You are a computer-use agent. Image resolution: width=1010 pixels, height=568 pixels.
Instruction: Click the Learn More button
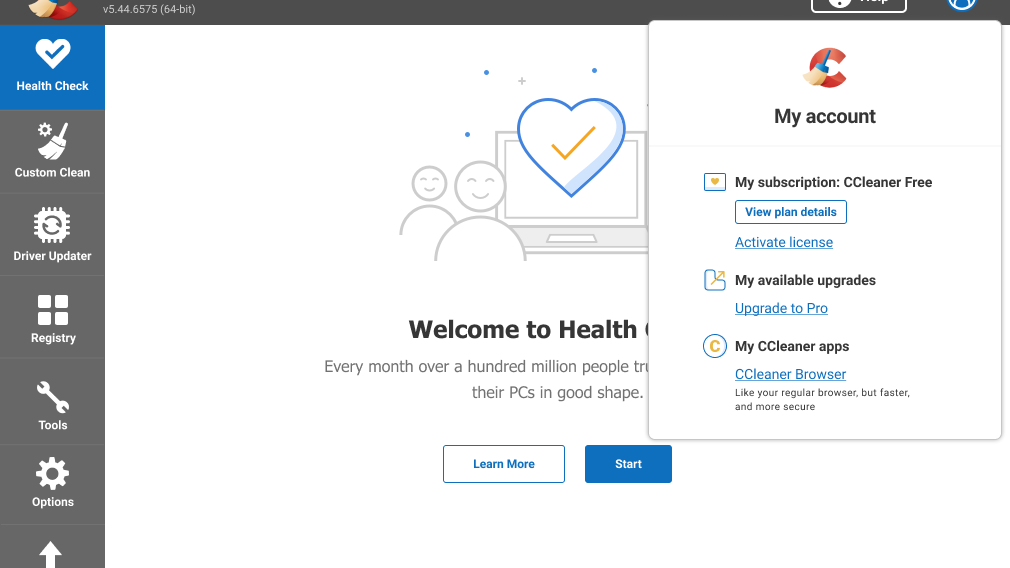[504, 464]
